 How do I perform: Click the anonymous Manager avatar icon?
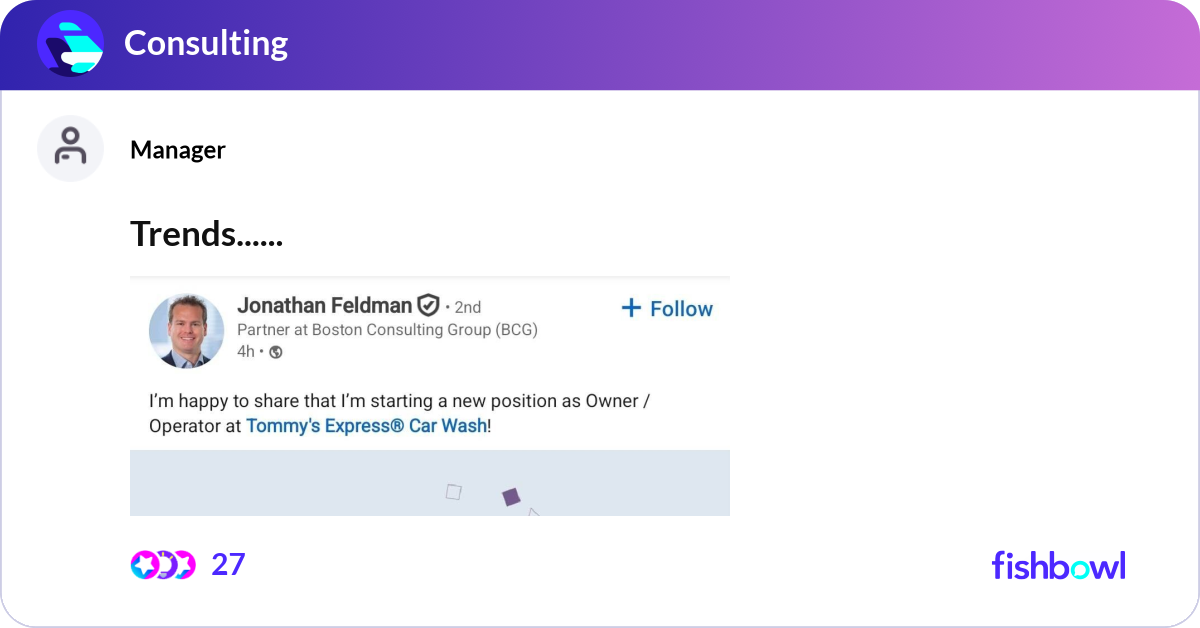tap(70, 148)
